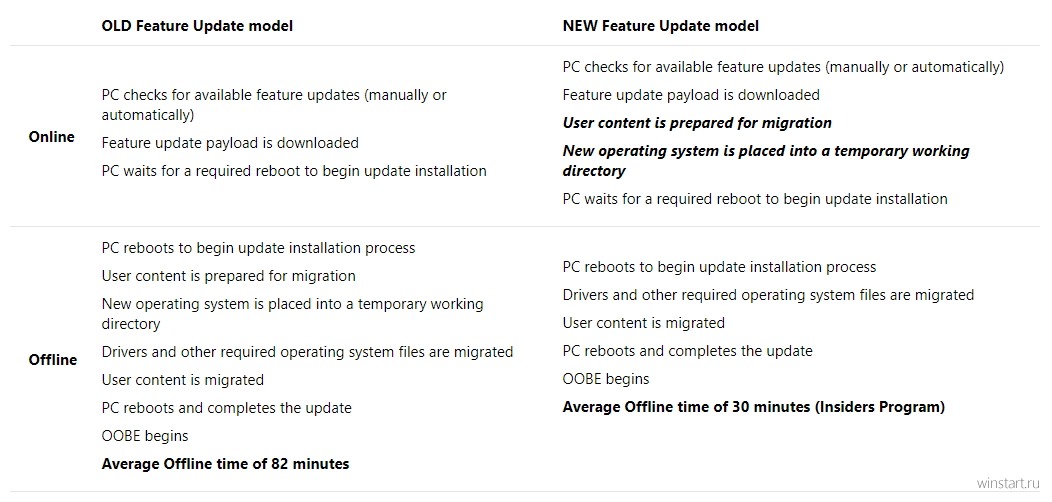This screenshot has width=1052, height=502.
Task: Click 'PC reboots and completes the update' in the OLD column
Action: click(x=227, y=407)
